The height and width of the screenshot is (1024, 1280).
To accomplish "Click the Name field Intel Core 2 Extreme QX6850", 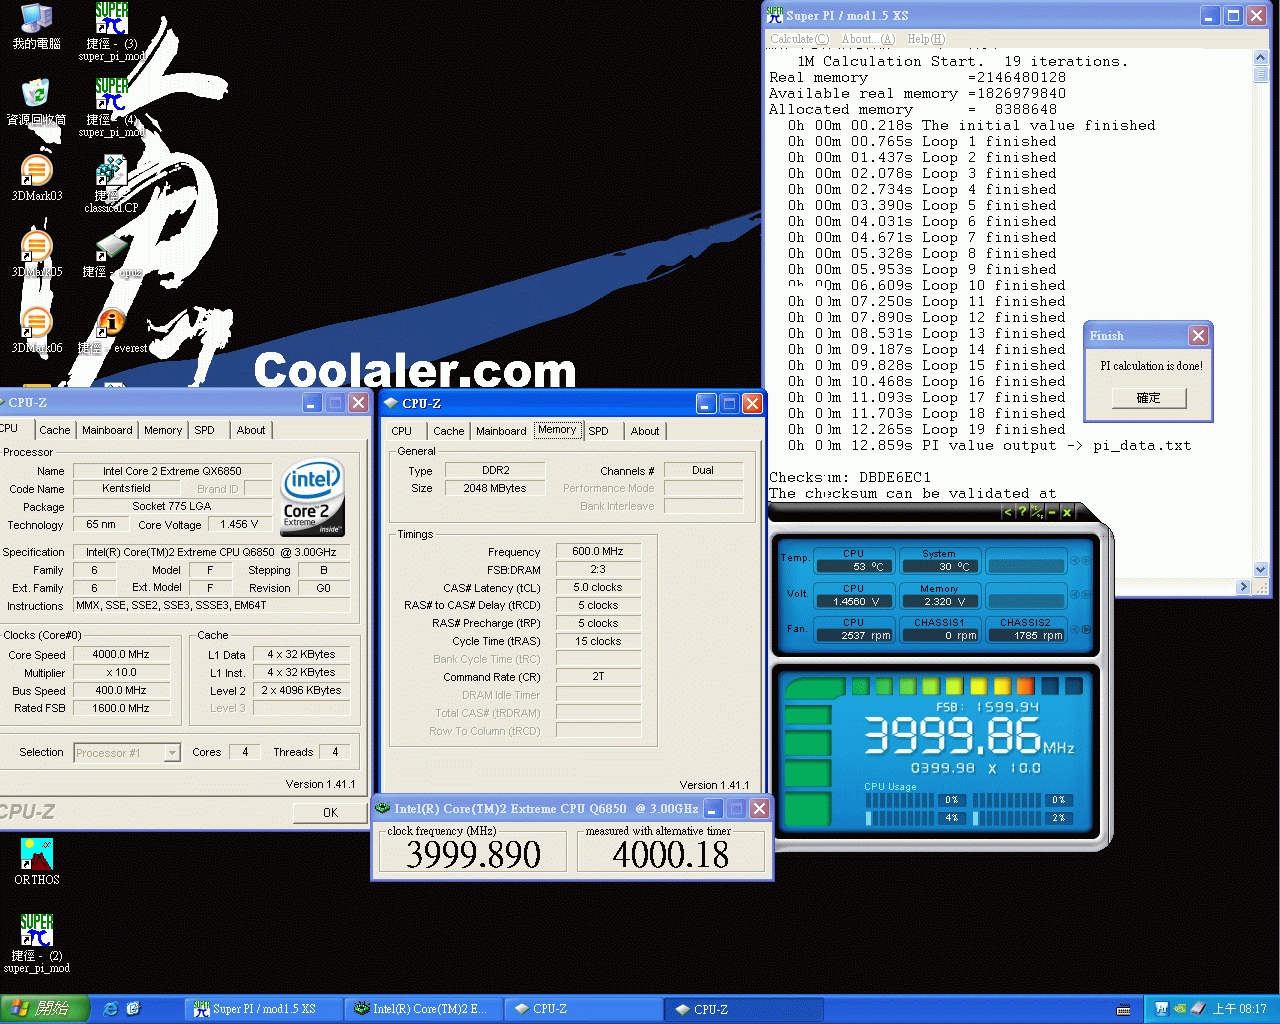I will (172, 471).
